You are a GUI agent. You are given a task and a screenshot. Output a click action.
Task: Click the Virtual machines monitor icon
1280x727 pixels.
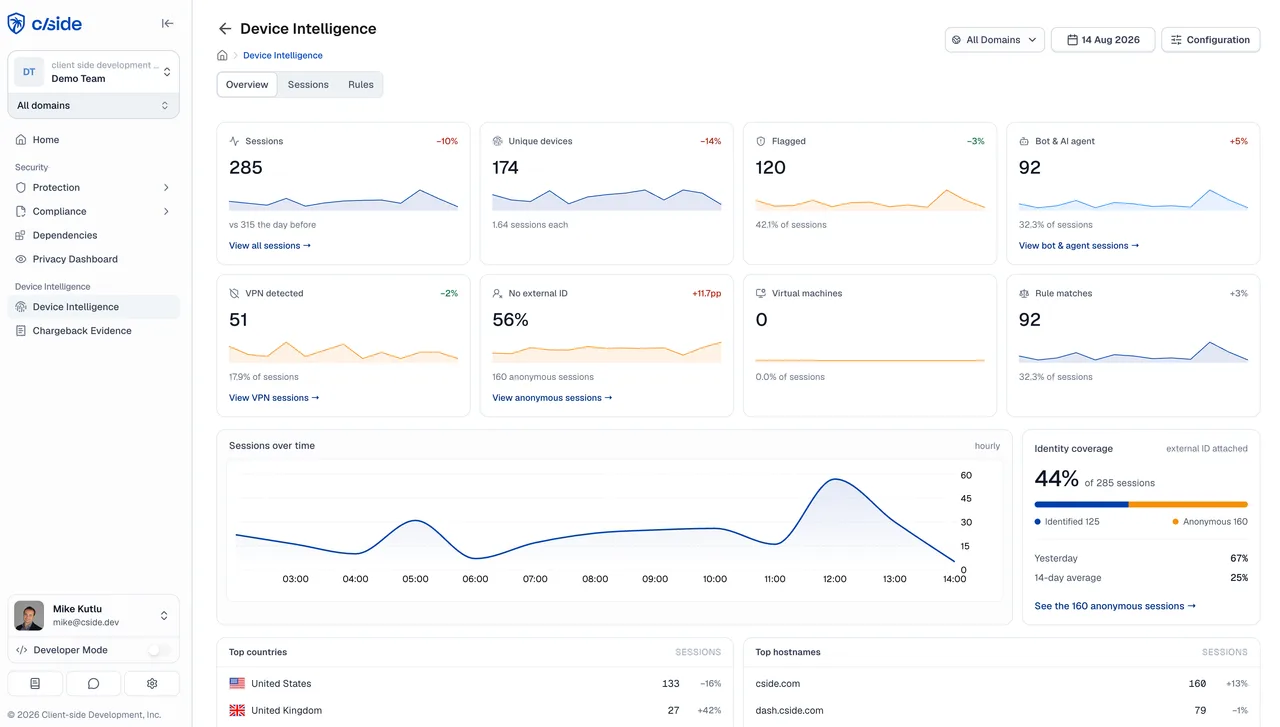click(x=761, y=294)
